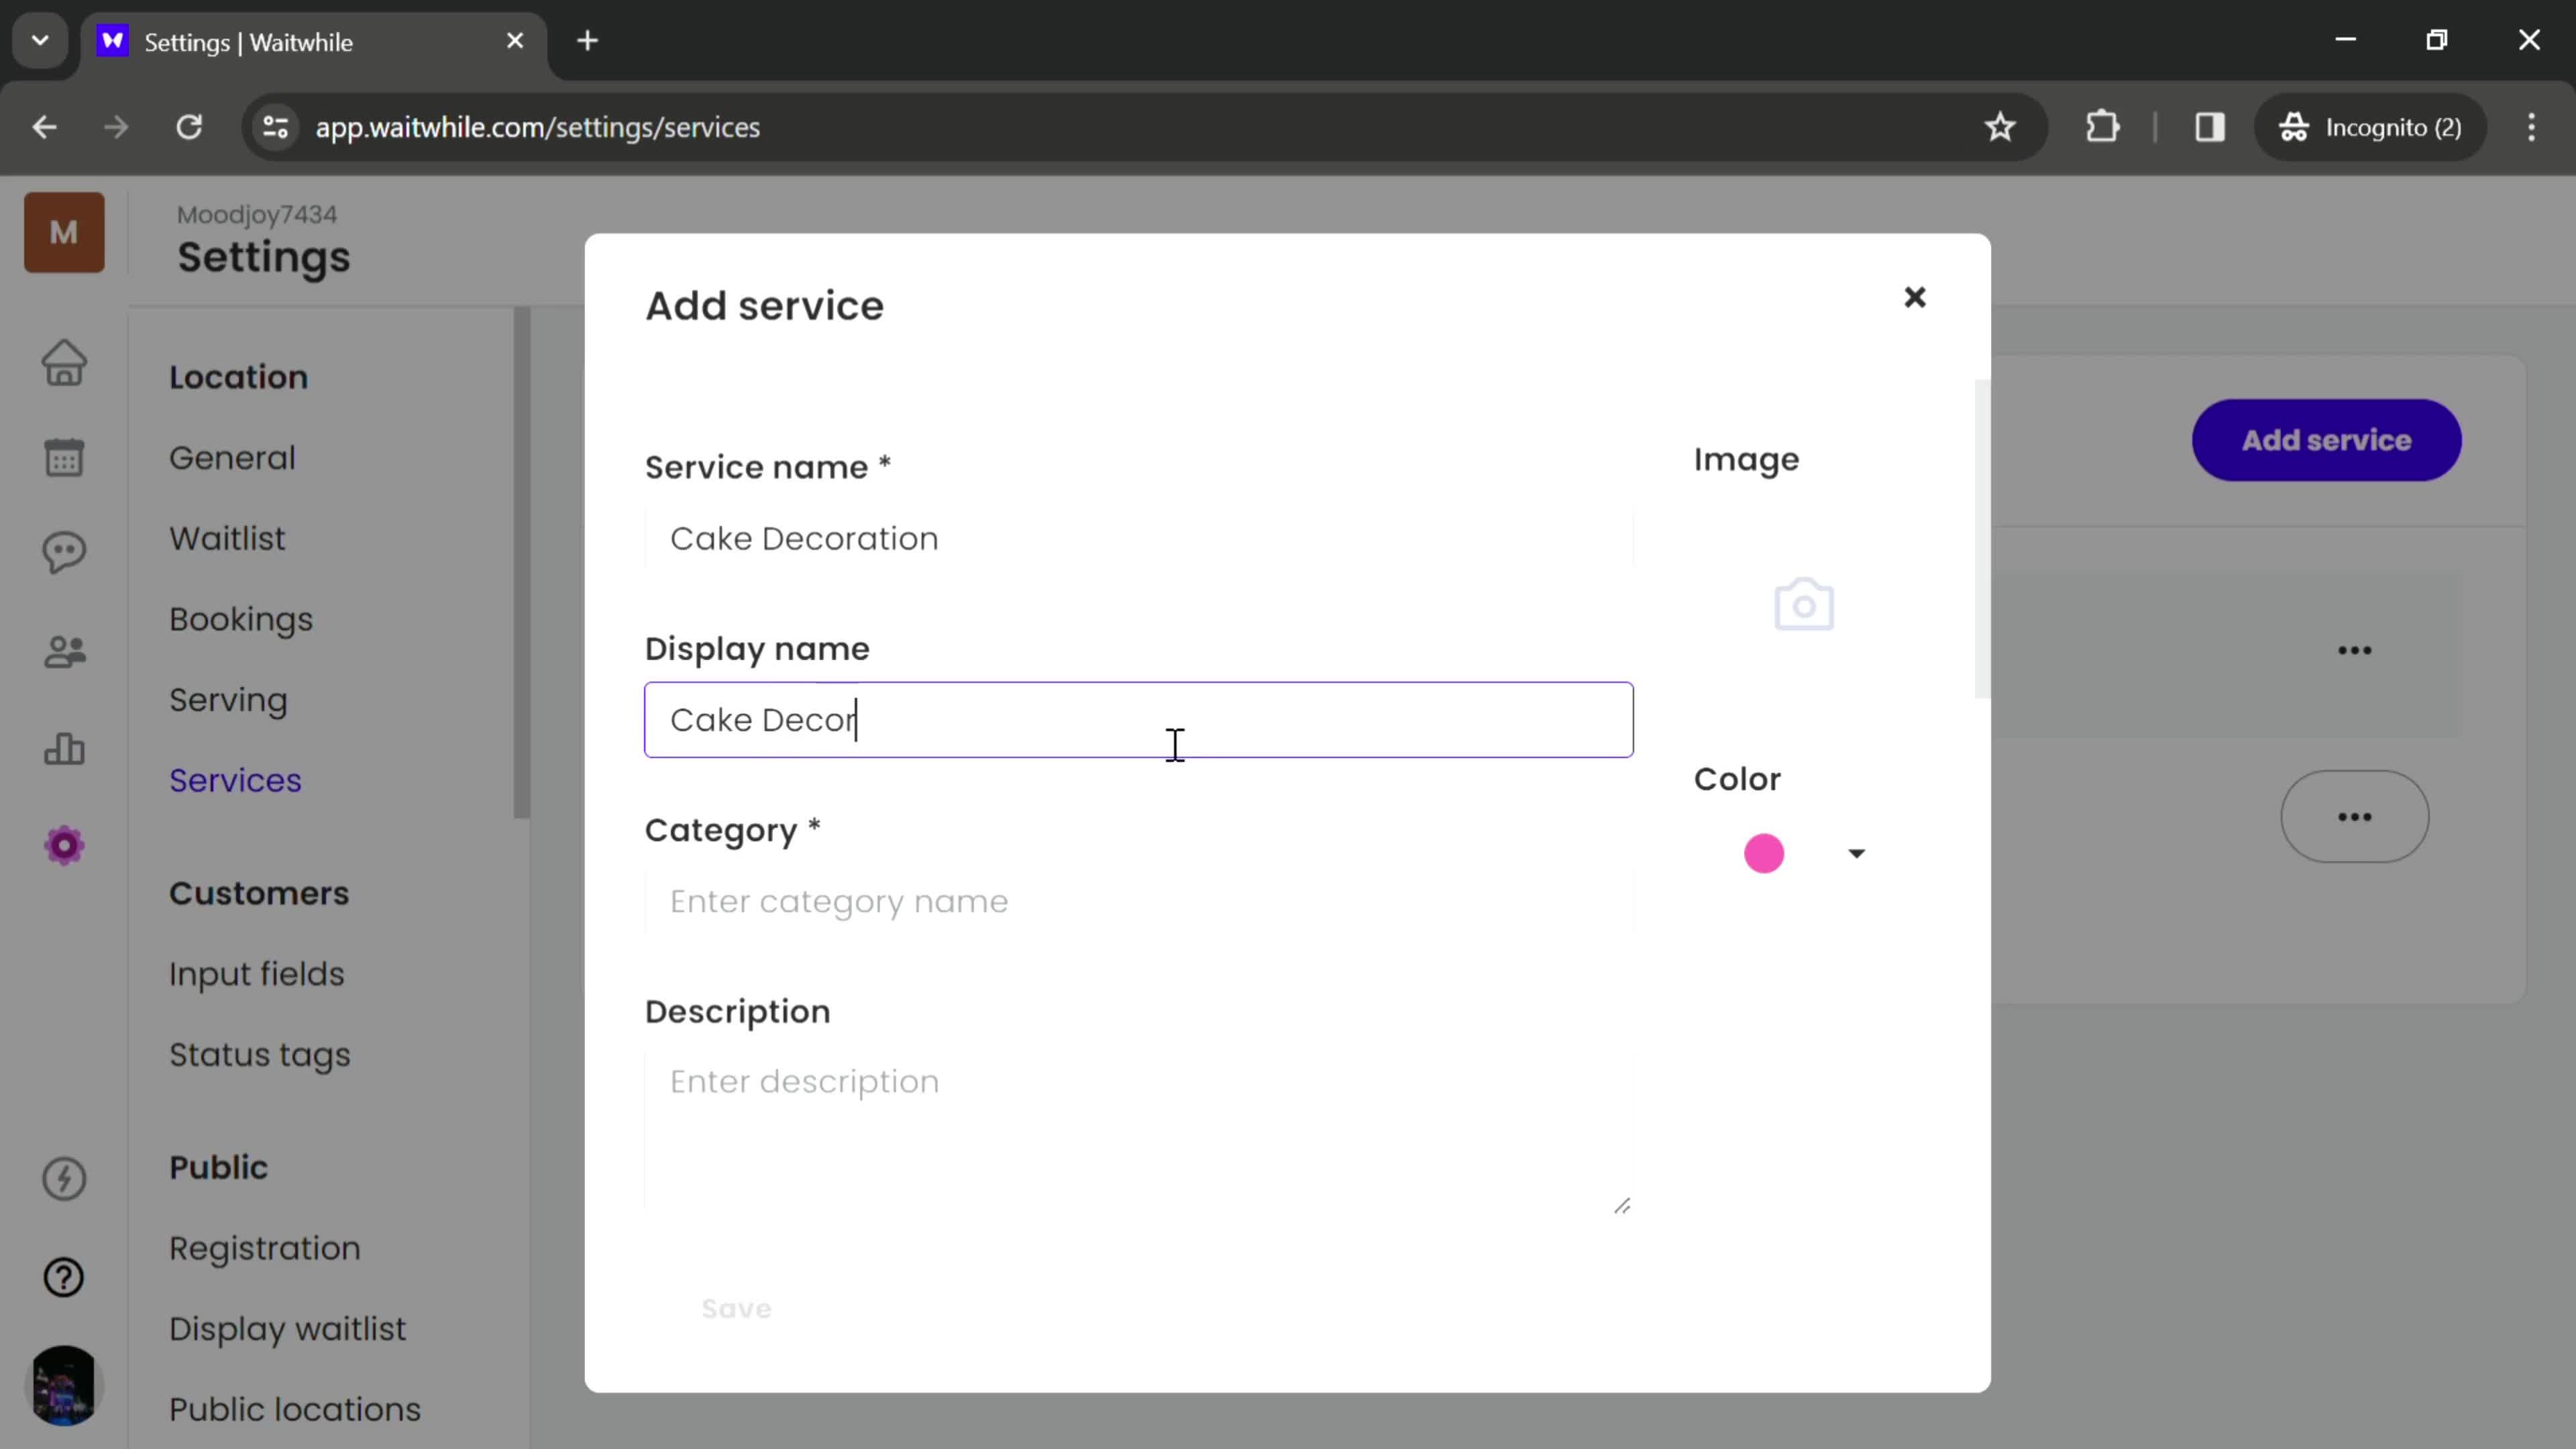This screenshot has height=1449, width=2576.
Task: Open Registration settings
Action: (x=265, y=1249)
